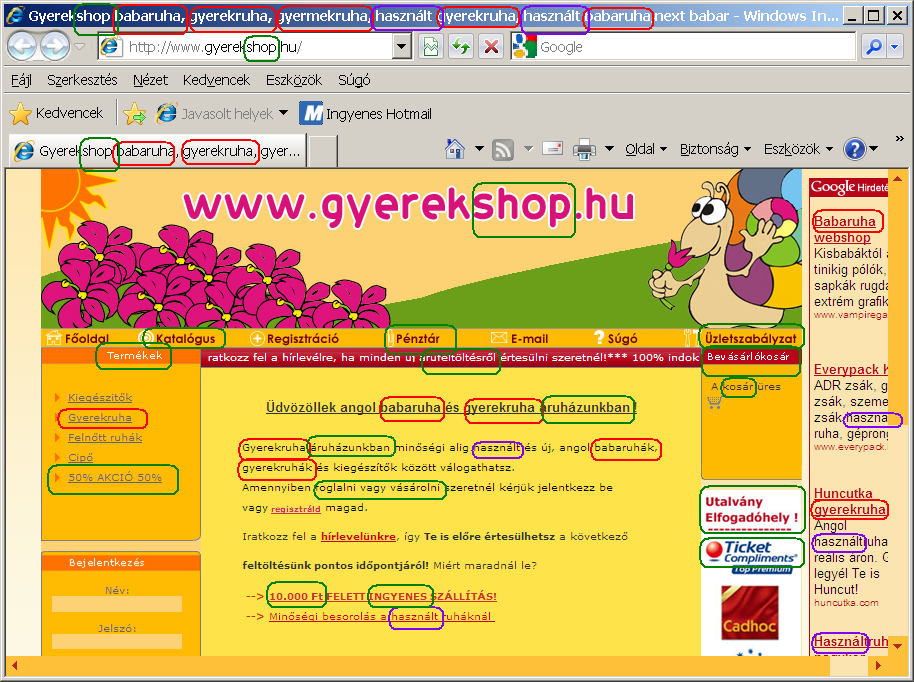This screenshot has height=682, width=914.
Task: Open the E-mail navigation link
Action: pyautogui.click(x=519, y=338)
